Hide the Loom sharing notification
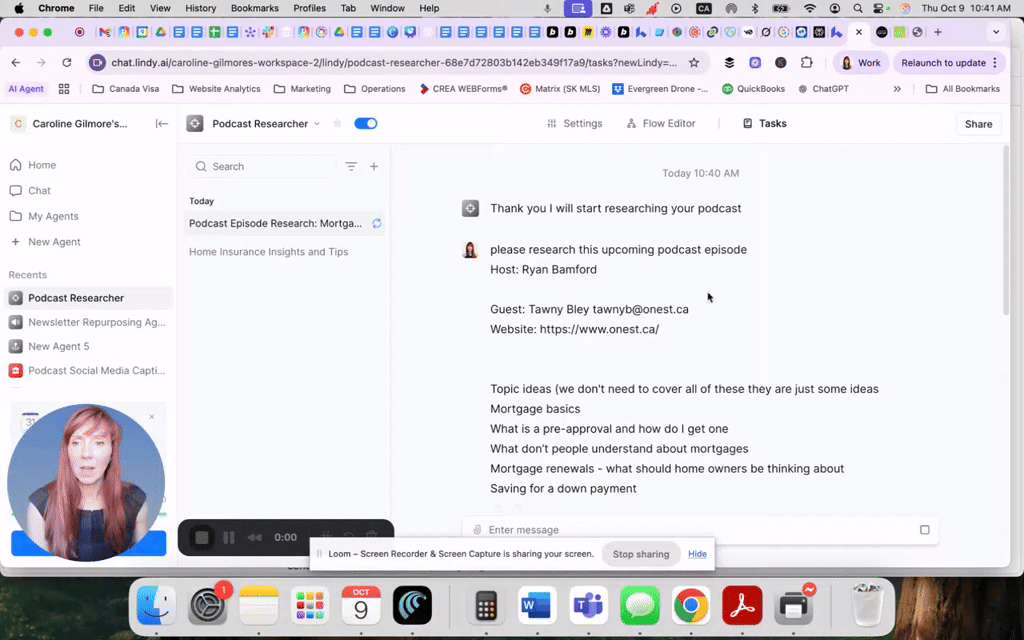Screen dimensions: 1024x640 pyautogui.click(x=697, y=554)
